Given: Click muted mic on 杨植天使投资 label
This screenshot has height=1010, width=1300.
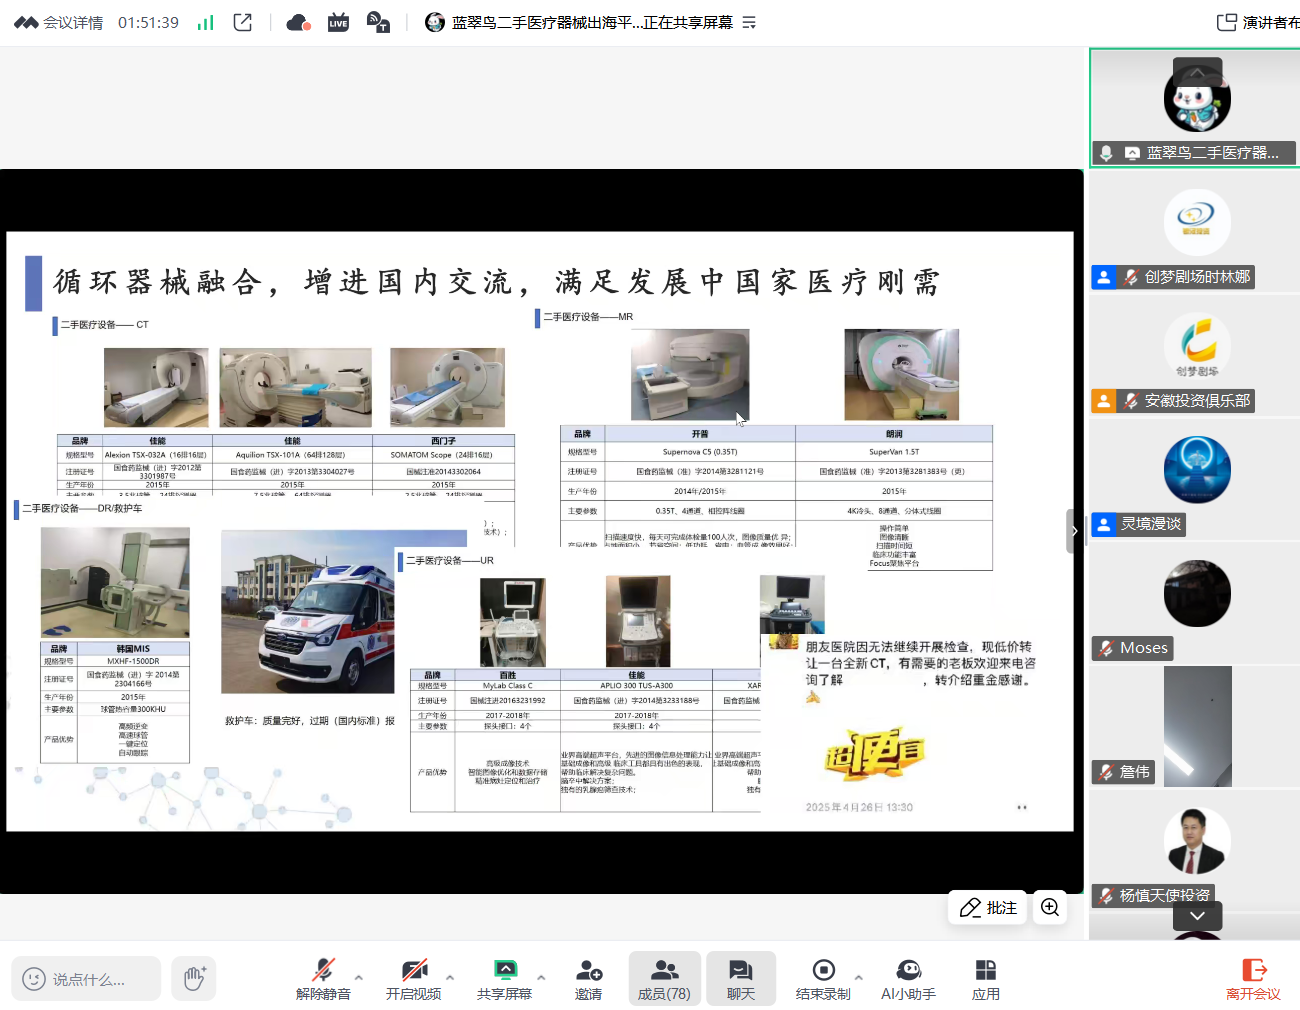Looking at the screenshot, I should pos(1106,896).
